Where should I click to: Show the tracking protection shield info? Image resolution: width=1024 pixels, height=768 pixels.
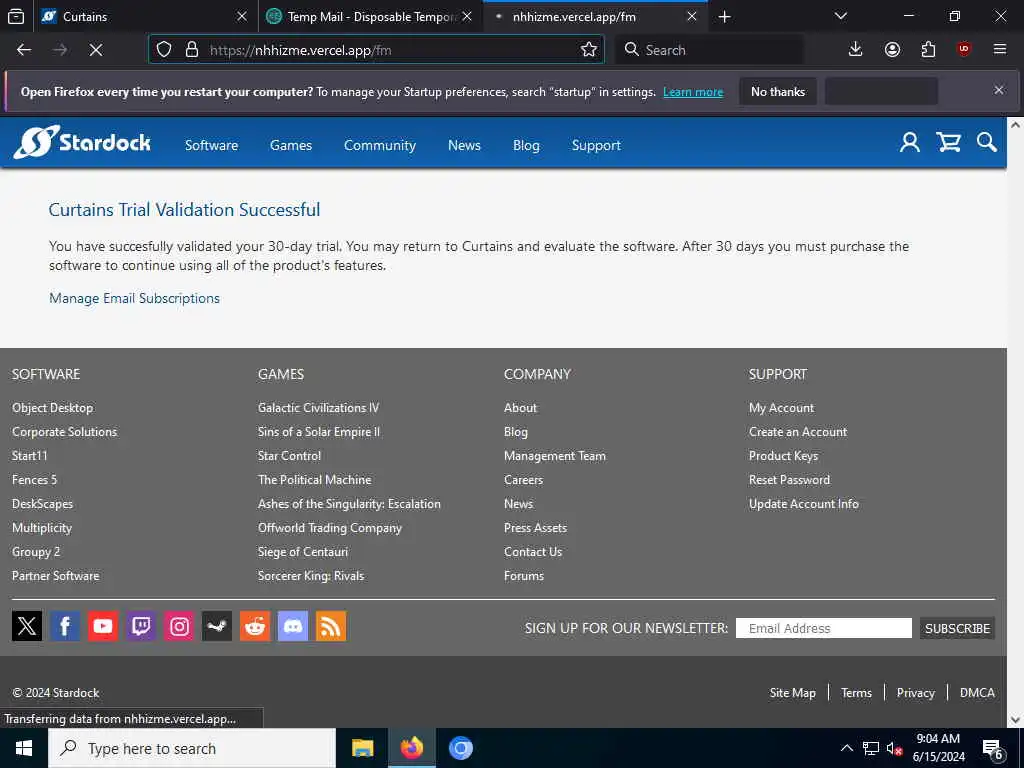click(x=164, y=50)
